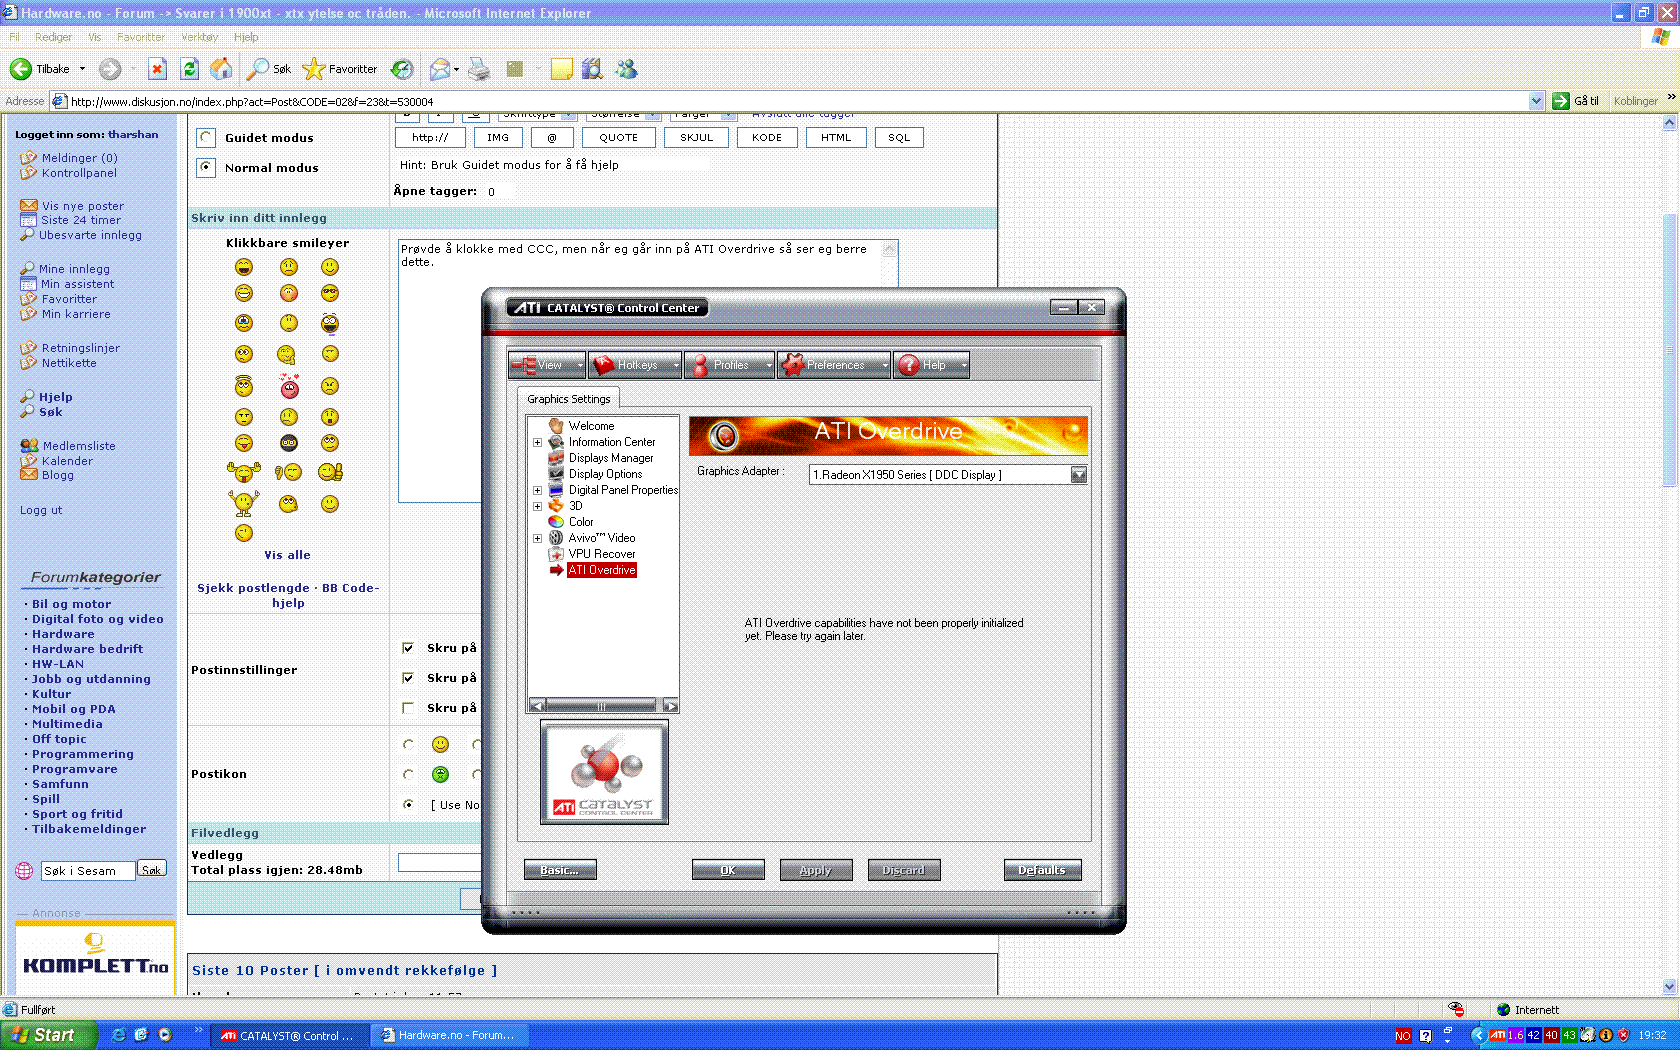
Task: Select VPU Recover in Catalyst tree
Action: click(602, 554)
